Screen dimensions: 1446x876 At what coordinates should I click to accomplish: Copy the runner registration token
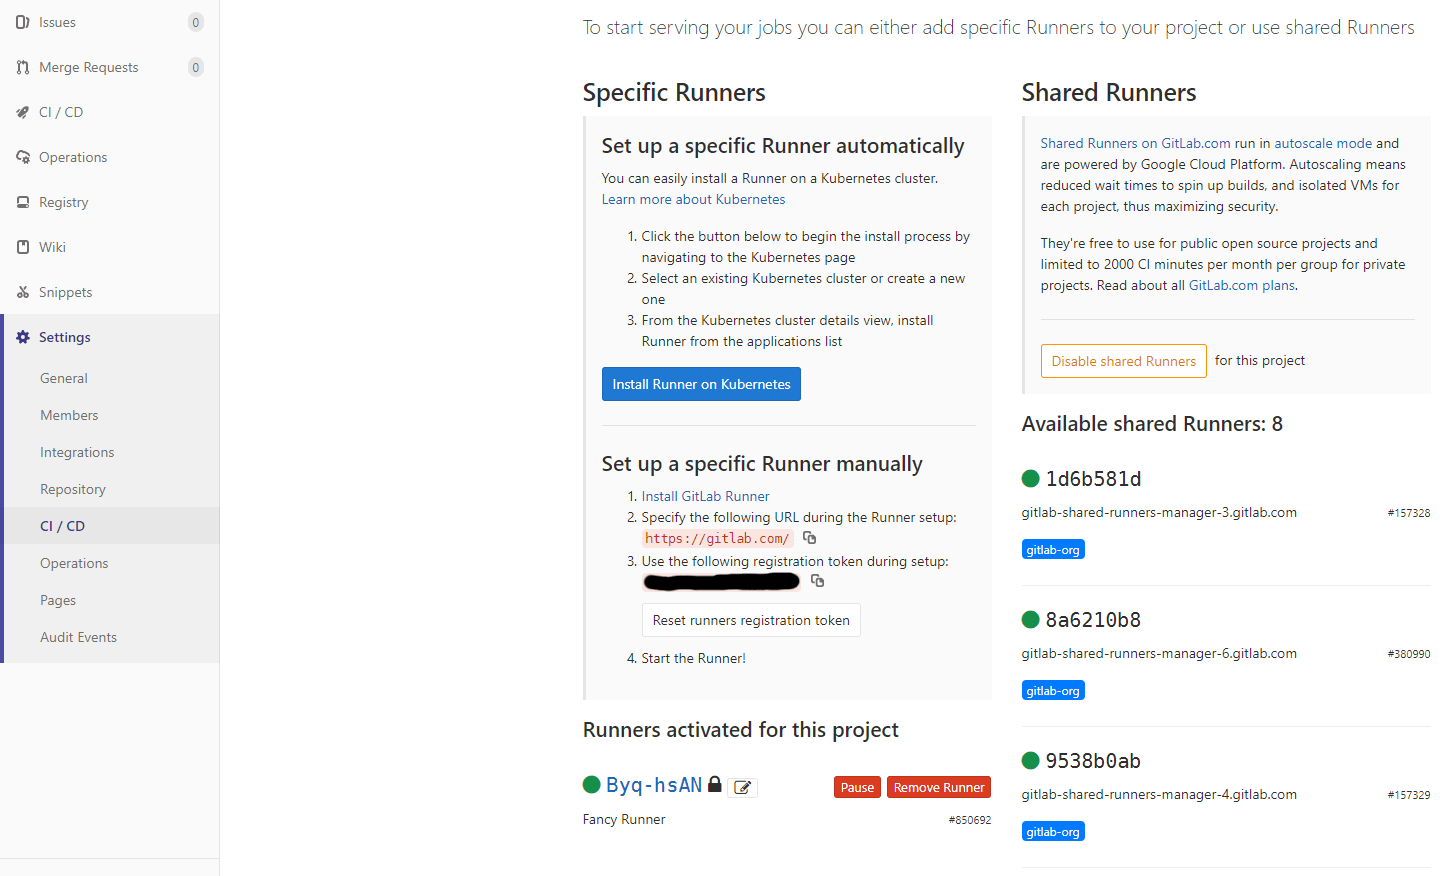[817, 580]
